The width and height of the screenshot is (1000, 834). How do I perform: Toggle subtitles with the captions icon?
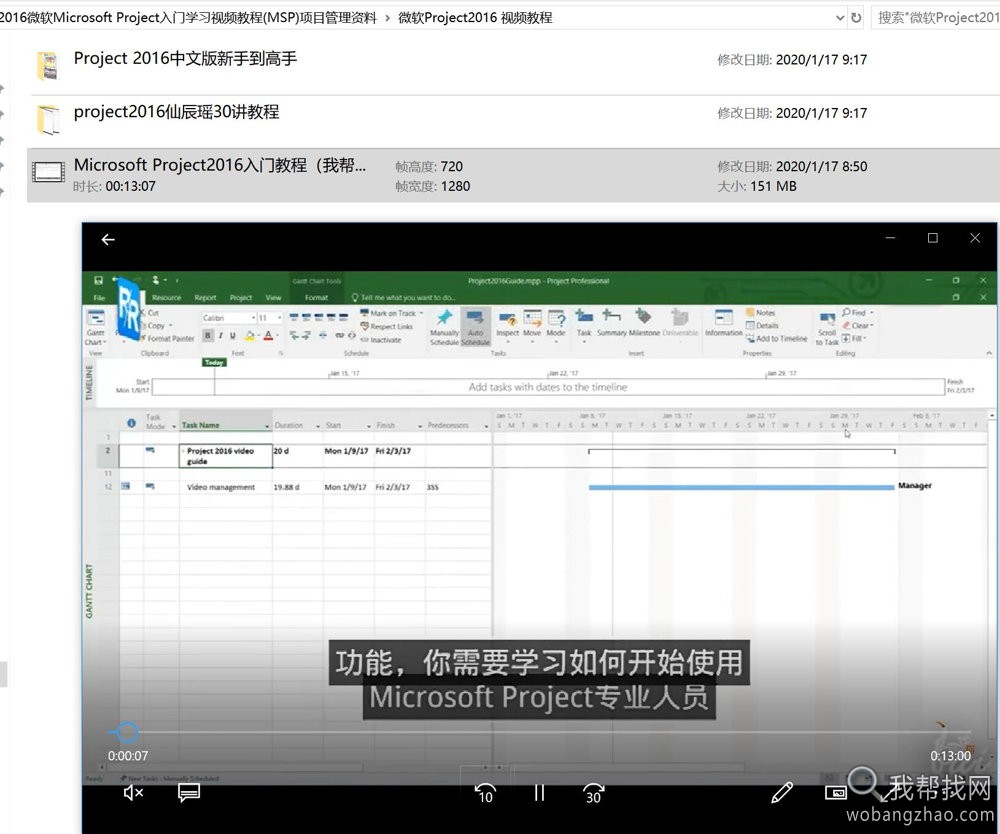[189, 793]
